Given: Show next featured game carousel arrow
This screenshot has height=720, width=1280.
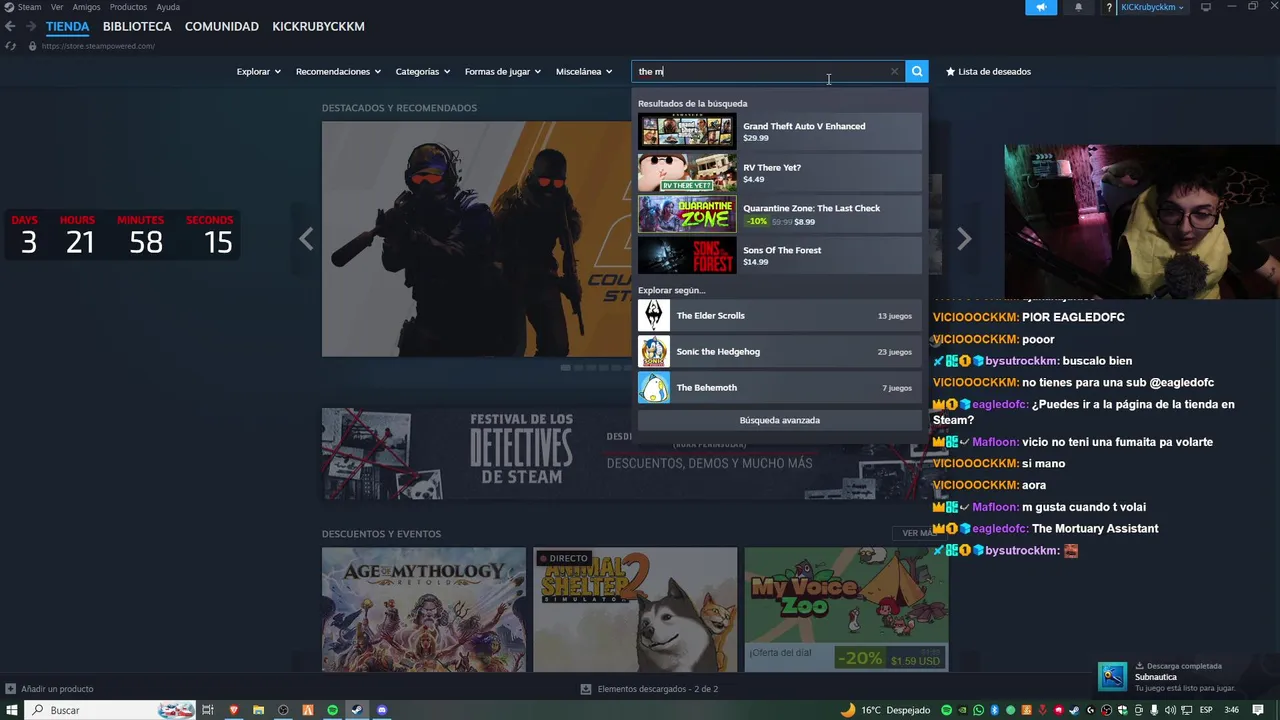Looking at the screenshot, I should pos(964,239).
